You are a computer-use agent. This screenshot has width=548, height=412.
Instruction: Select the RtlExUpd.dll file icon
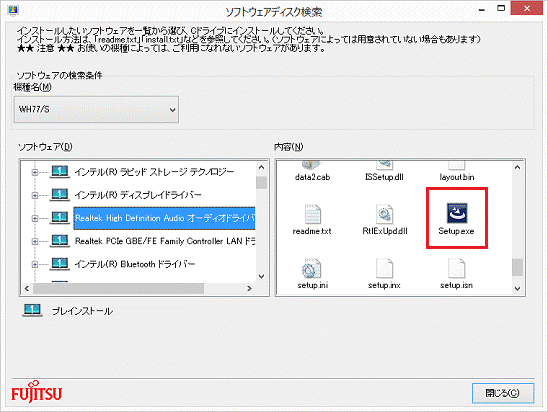point(384,214)
